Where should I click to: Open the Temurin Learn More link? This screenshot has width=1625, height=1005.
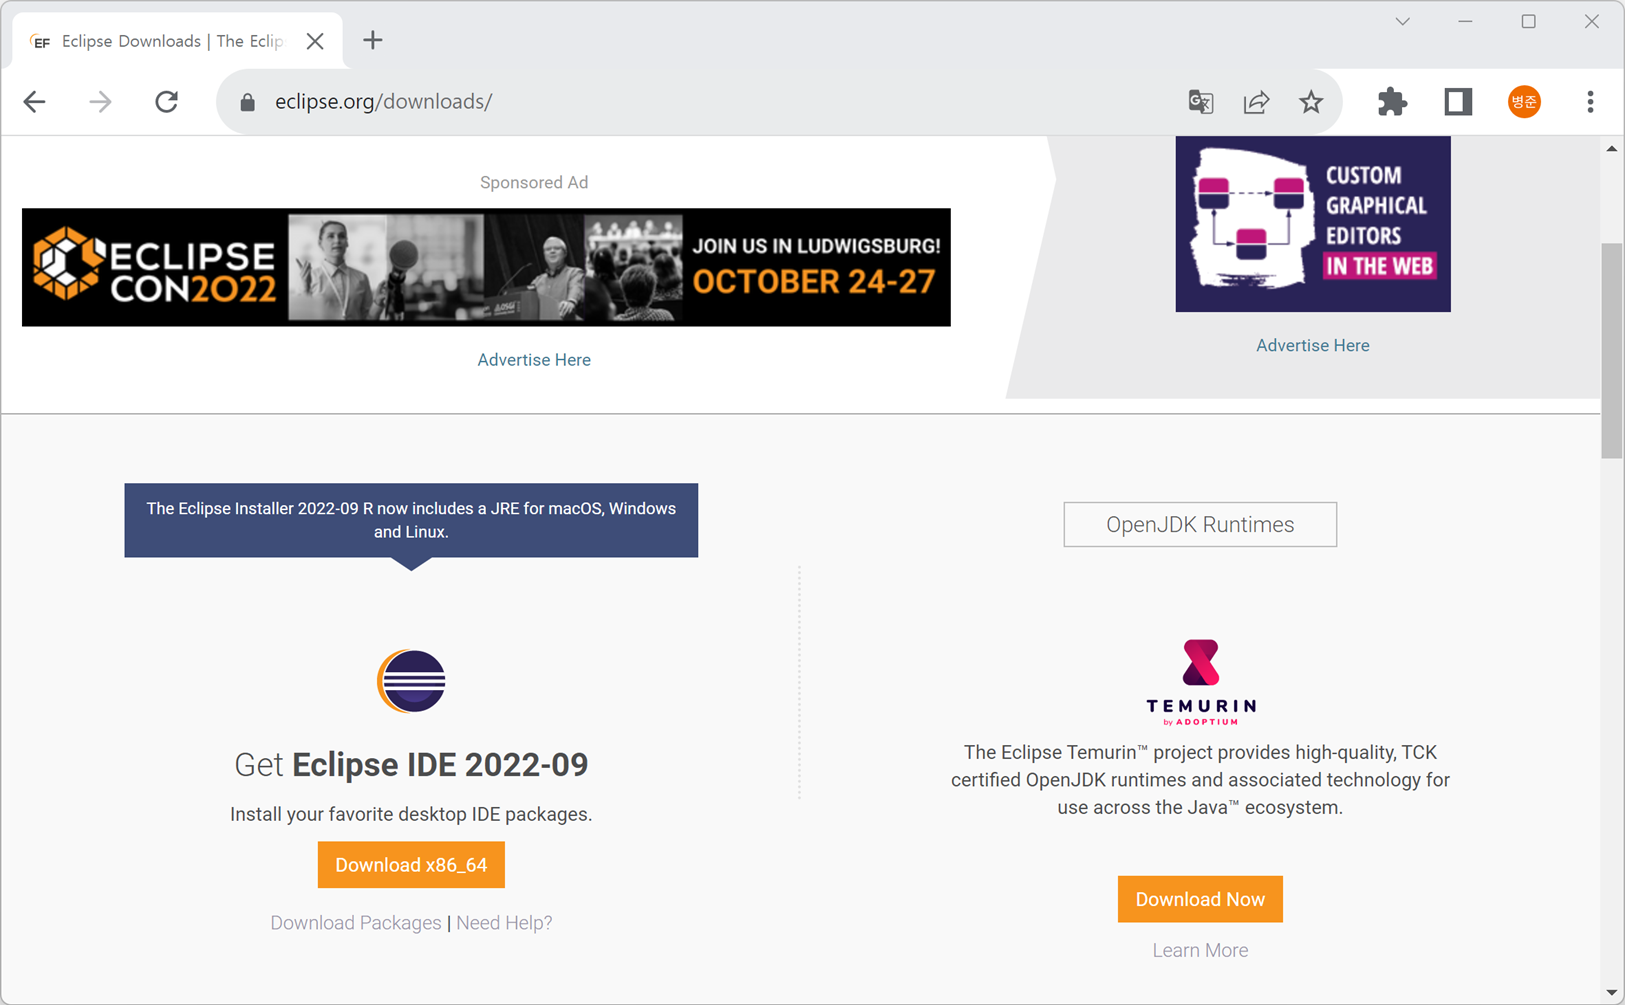pyautogui.click(x=1200, y=951)
